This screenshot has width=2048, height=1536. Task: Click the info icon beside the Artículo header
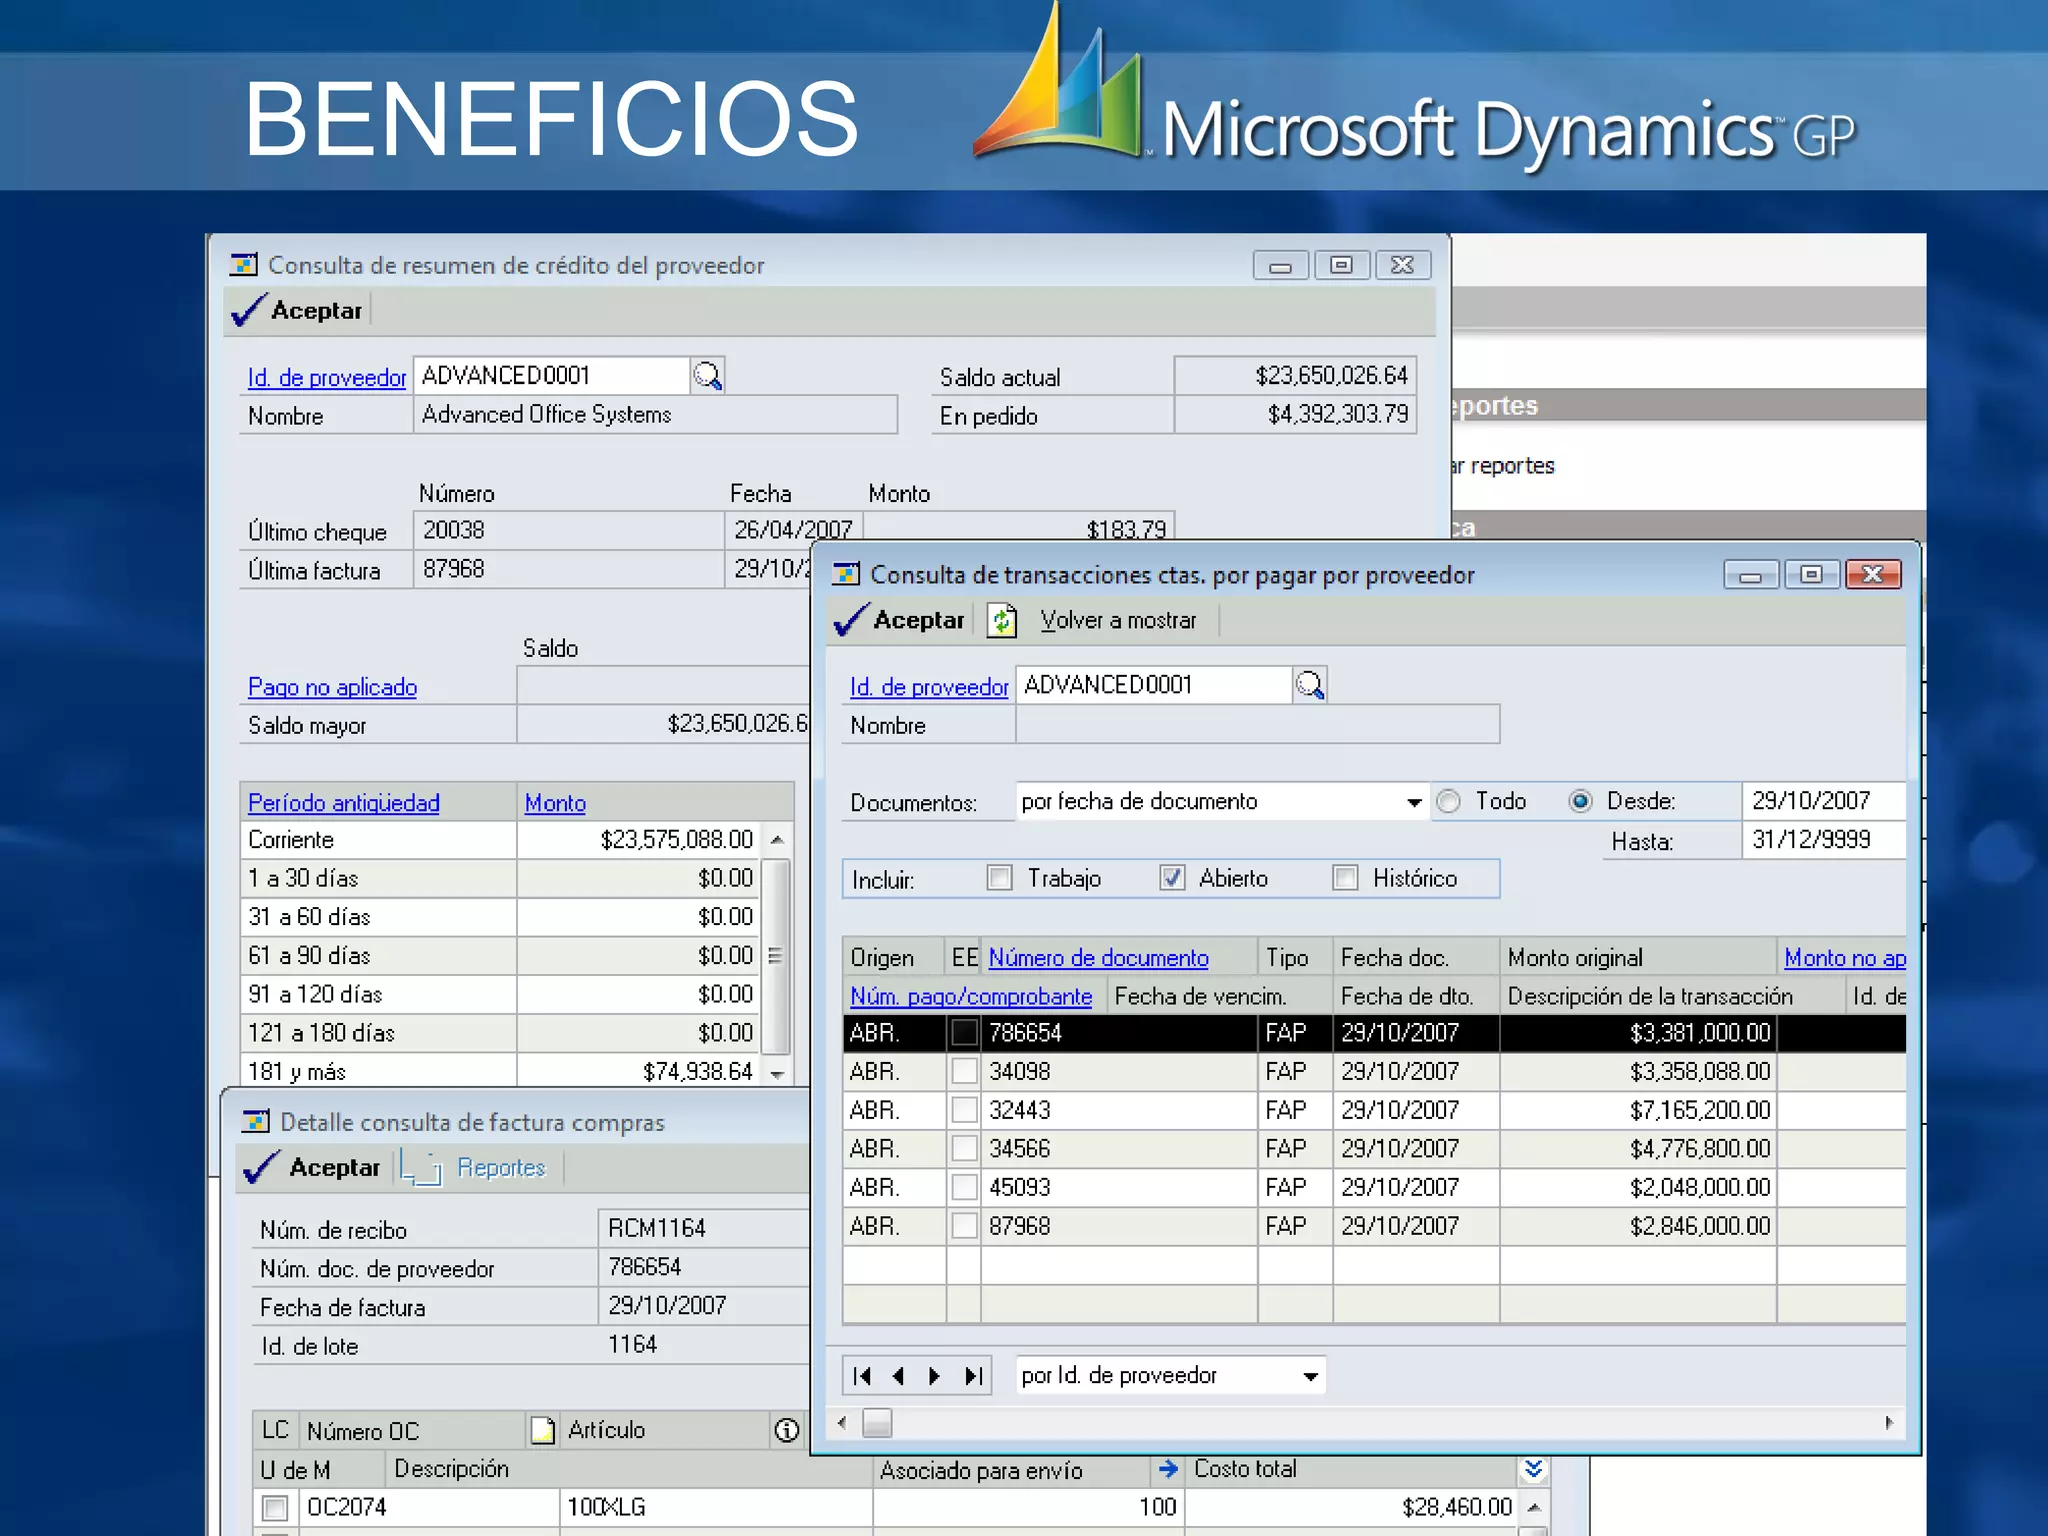[787, 1430]
